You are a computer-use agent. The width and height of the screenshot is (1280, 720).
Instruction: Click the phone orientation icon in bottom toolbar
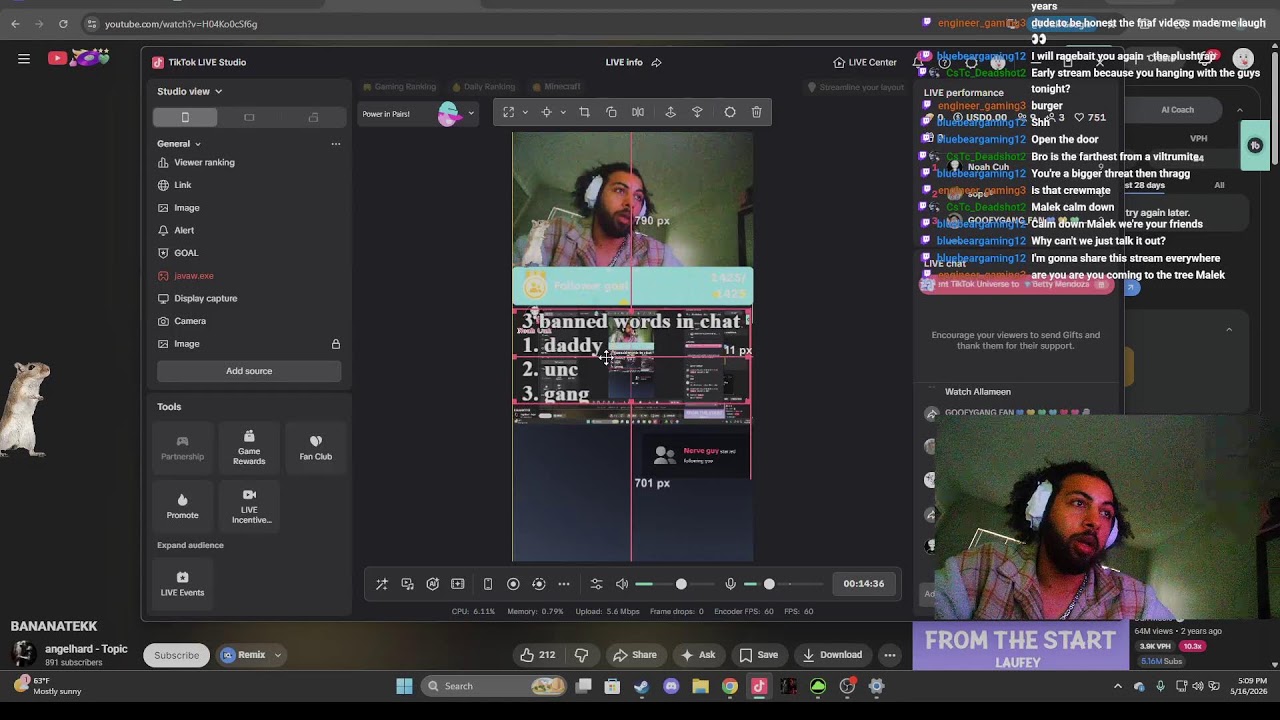[x=488, y=584]
